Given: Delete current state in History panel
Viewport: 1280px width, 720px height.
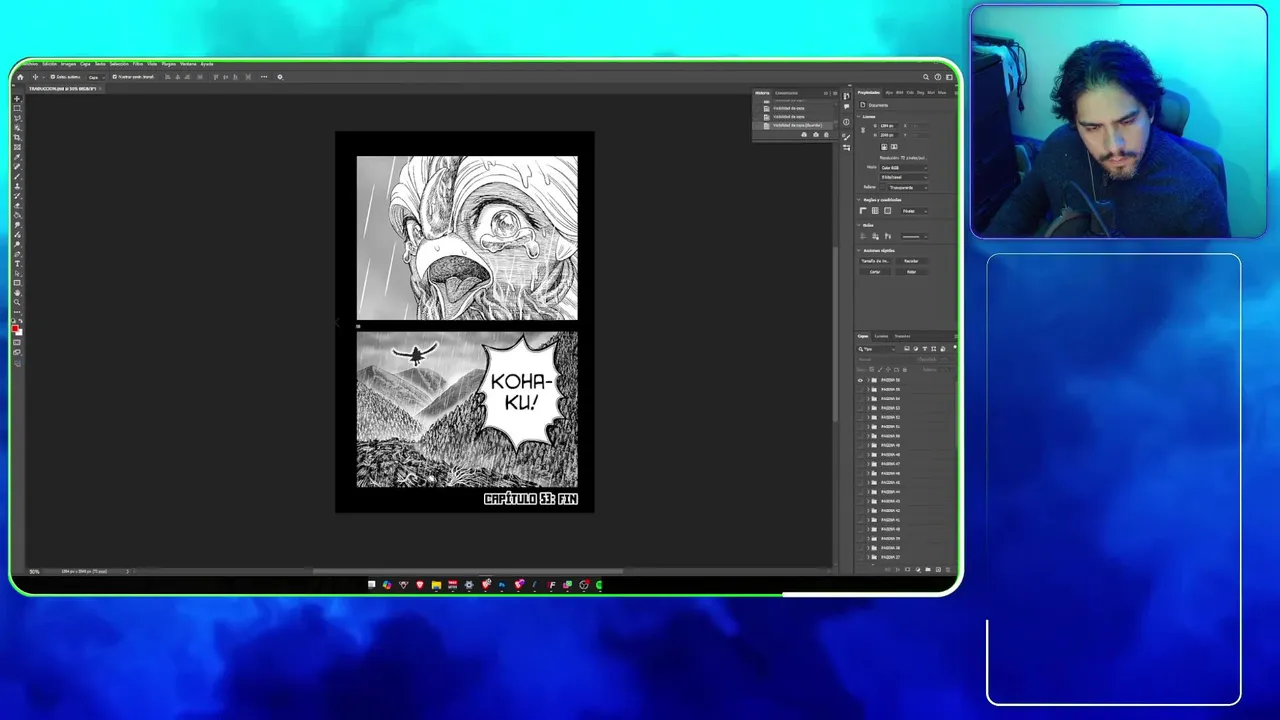Looking at the screenshot, I should [826, 134].
